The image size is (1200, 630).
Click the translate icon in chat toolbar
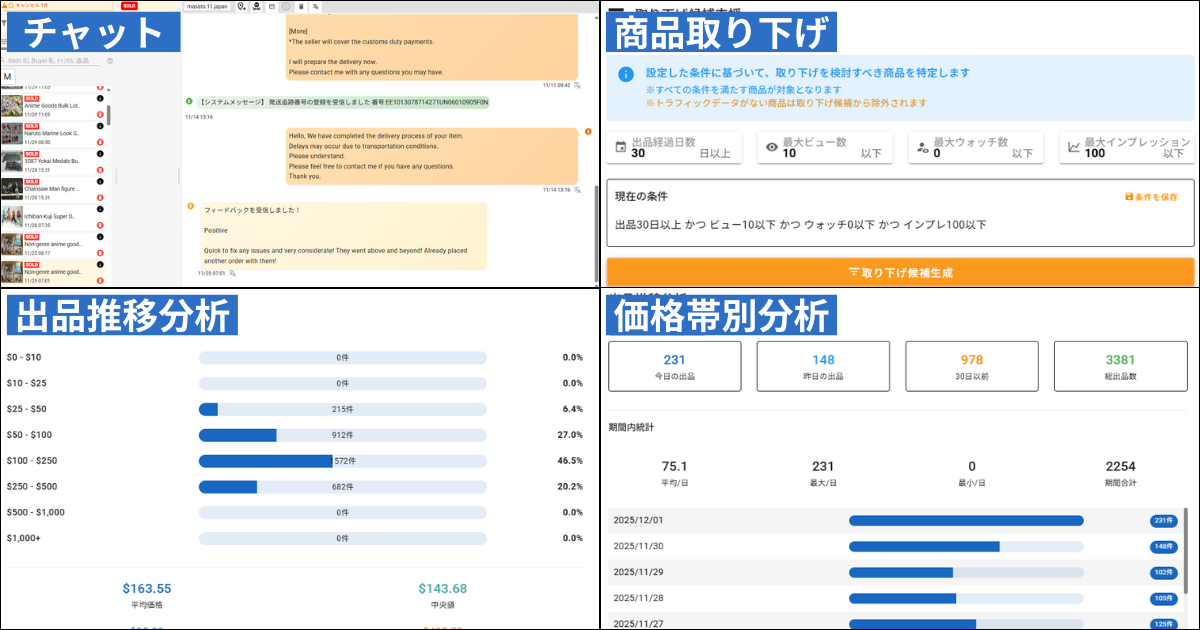[316, 6]
